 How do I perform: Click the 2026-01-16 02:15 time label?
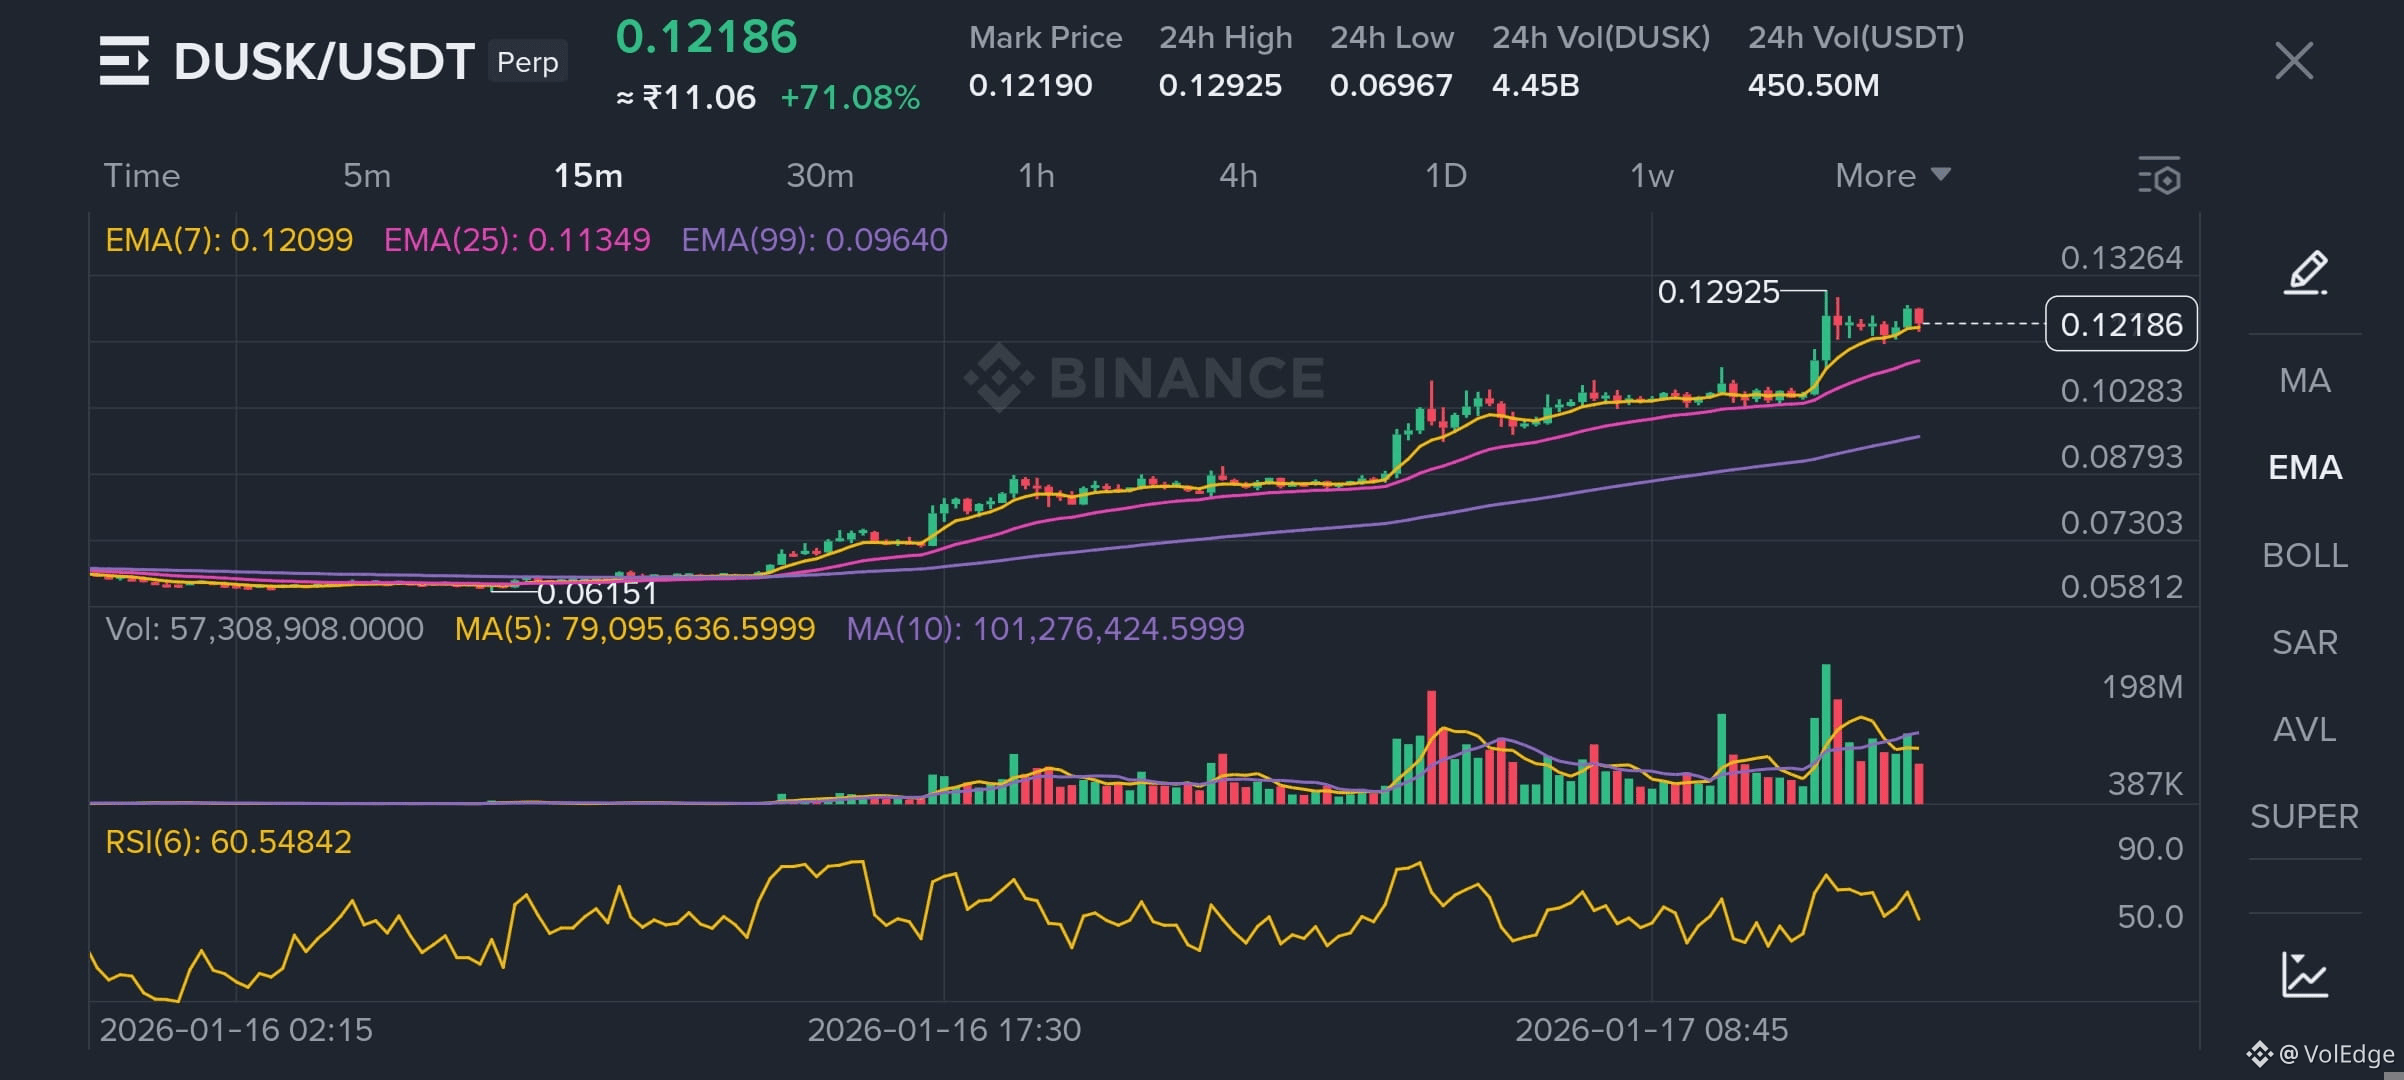[x=236, y=1030]
